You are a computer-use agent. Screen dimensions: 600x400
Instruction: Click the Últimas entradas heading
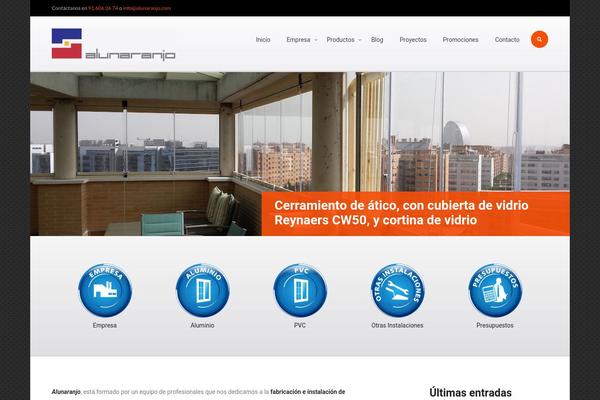(470, 393)
